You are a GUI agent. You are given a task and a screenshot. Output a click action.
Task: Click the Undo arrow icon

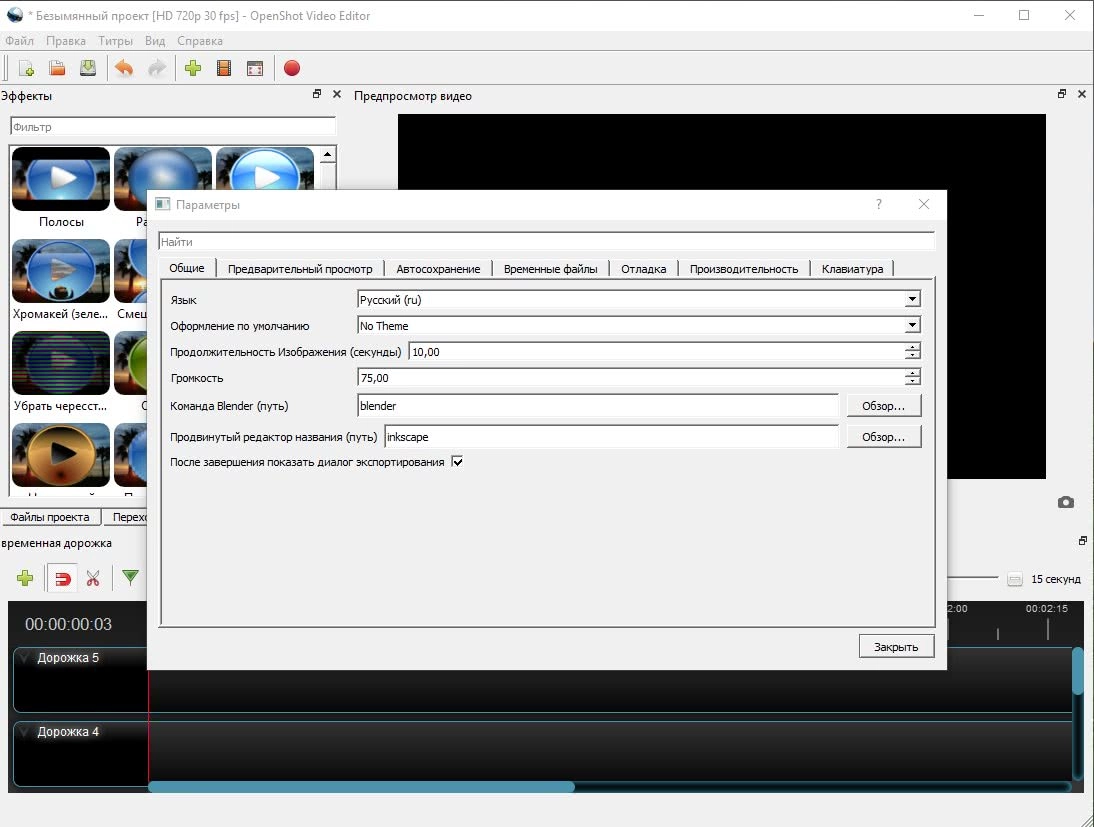click(124, 68)
